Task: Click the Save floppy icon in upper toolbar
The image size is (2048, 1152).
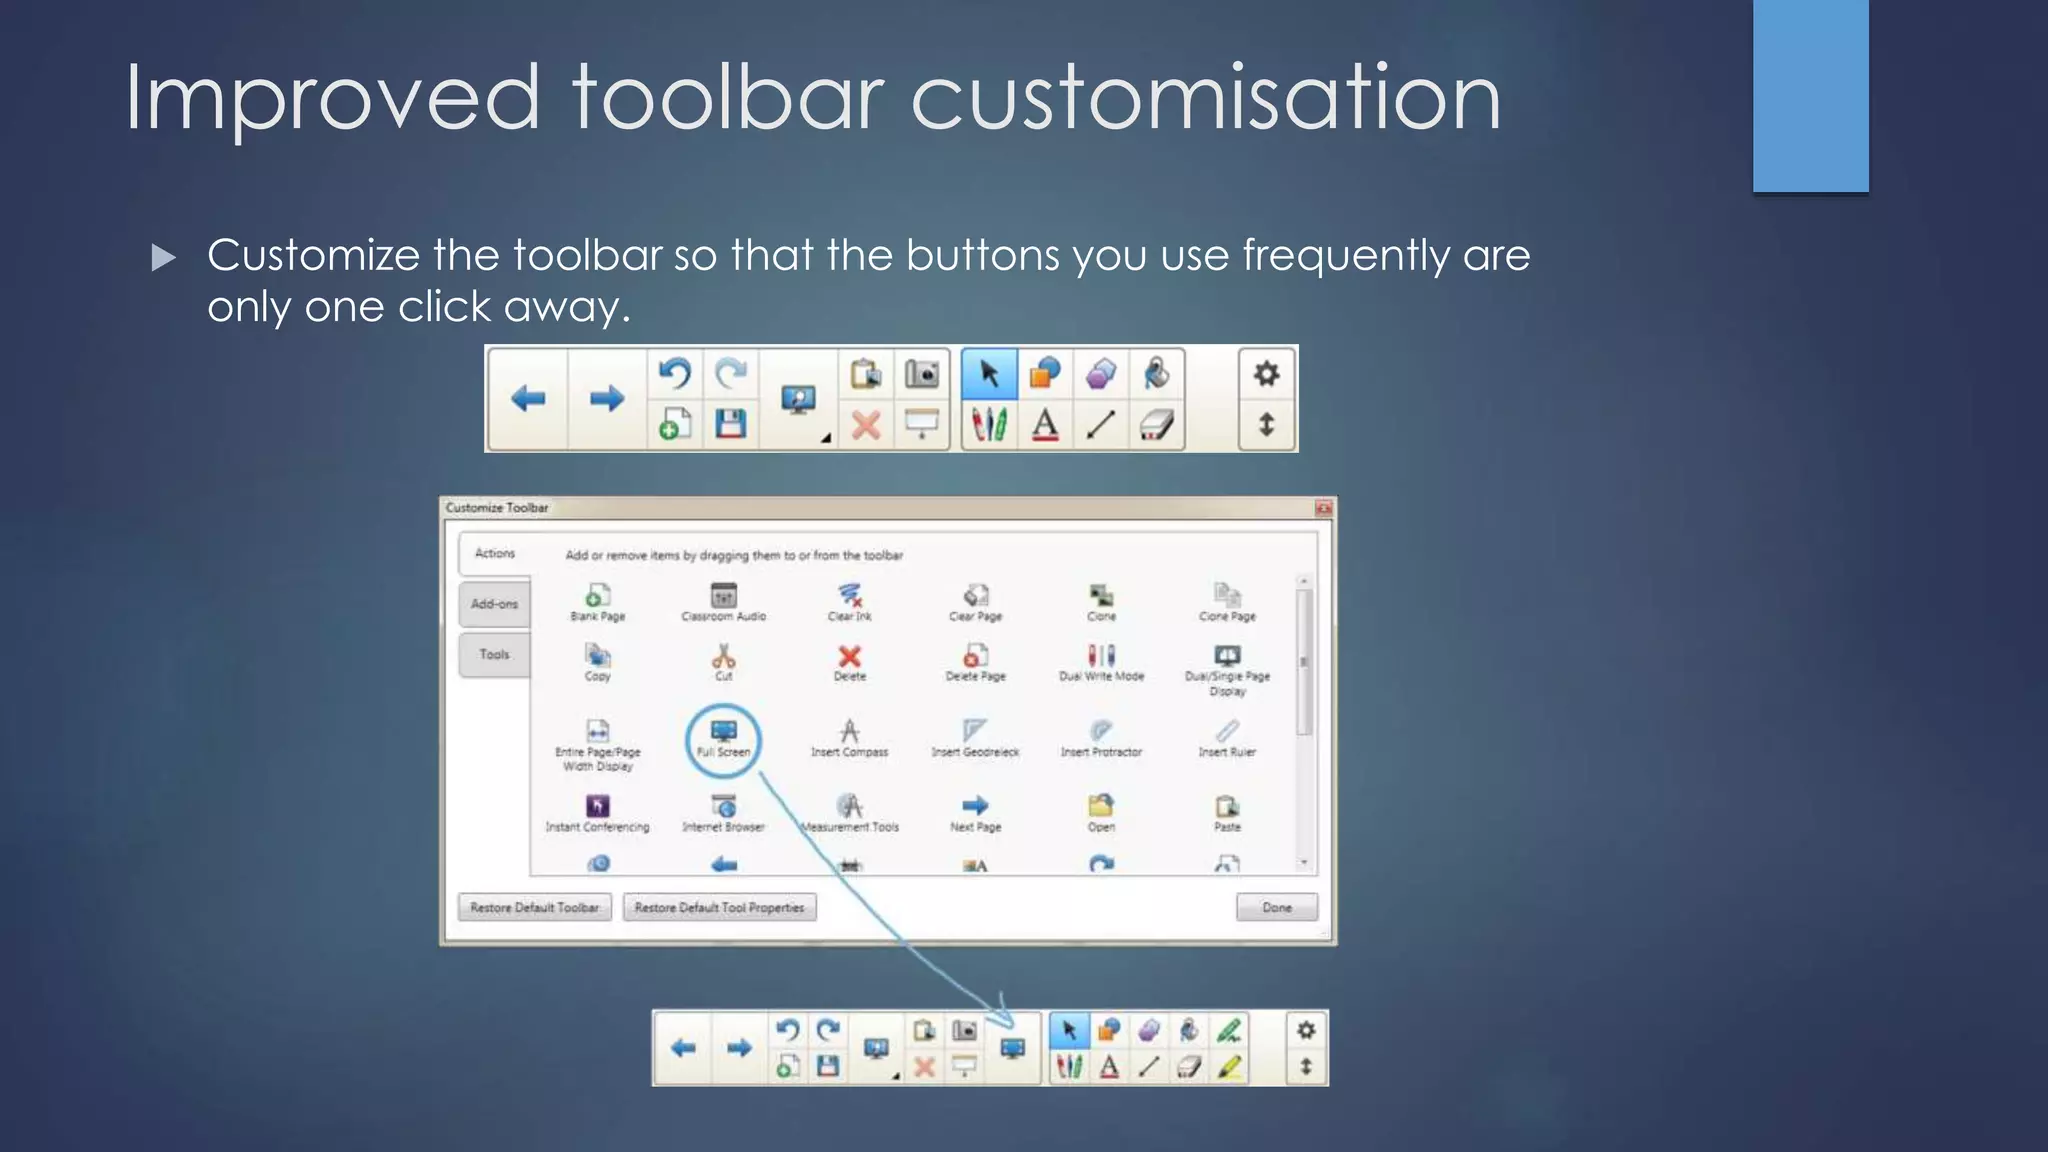Action: coord(731,424)
